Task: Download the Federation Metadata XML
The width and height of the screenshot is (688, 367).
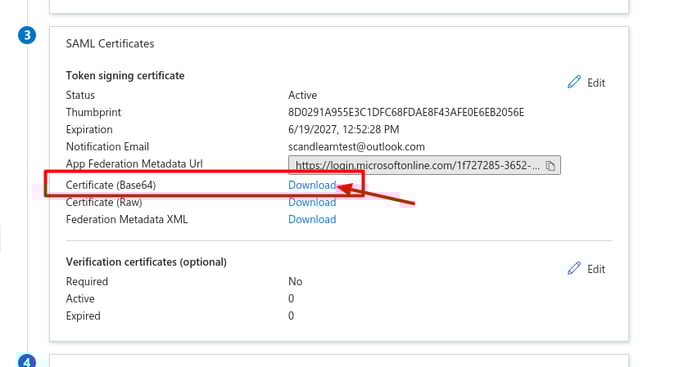Action: 312,219
